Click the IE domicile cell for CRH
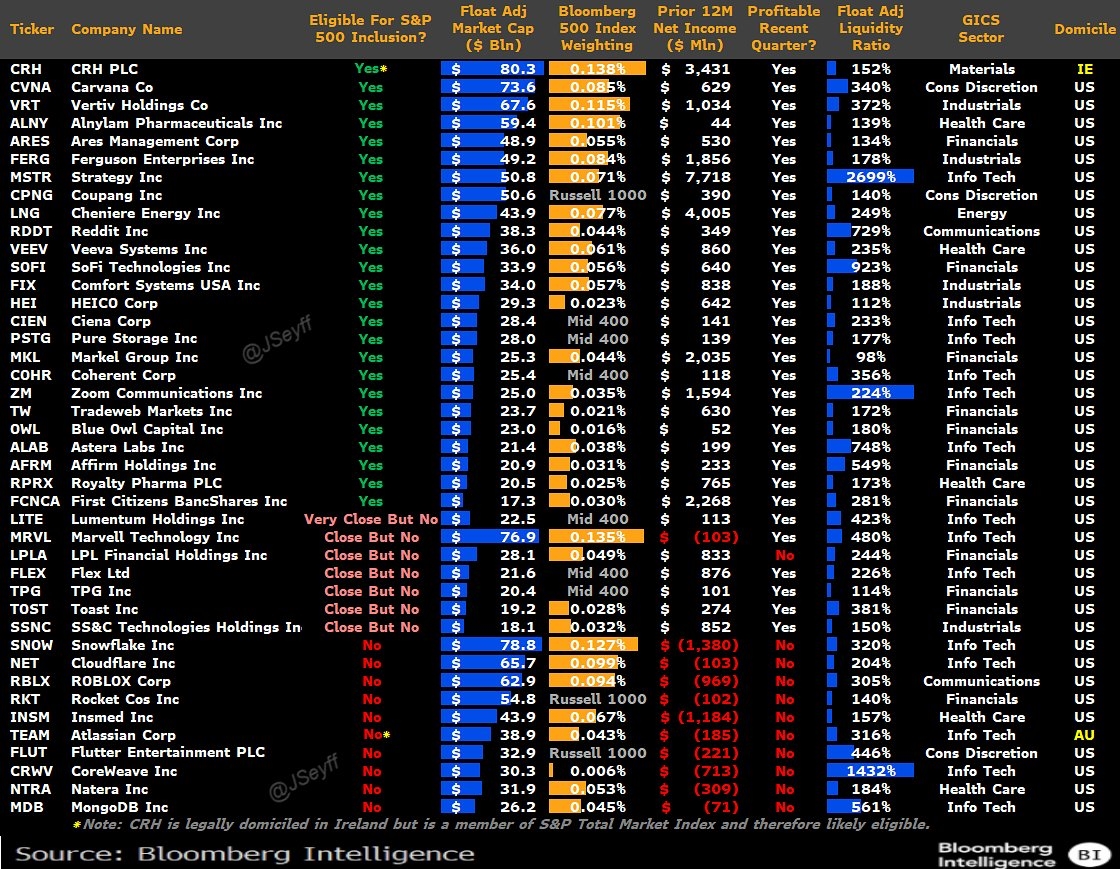 [x=1084, y=69]
